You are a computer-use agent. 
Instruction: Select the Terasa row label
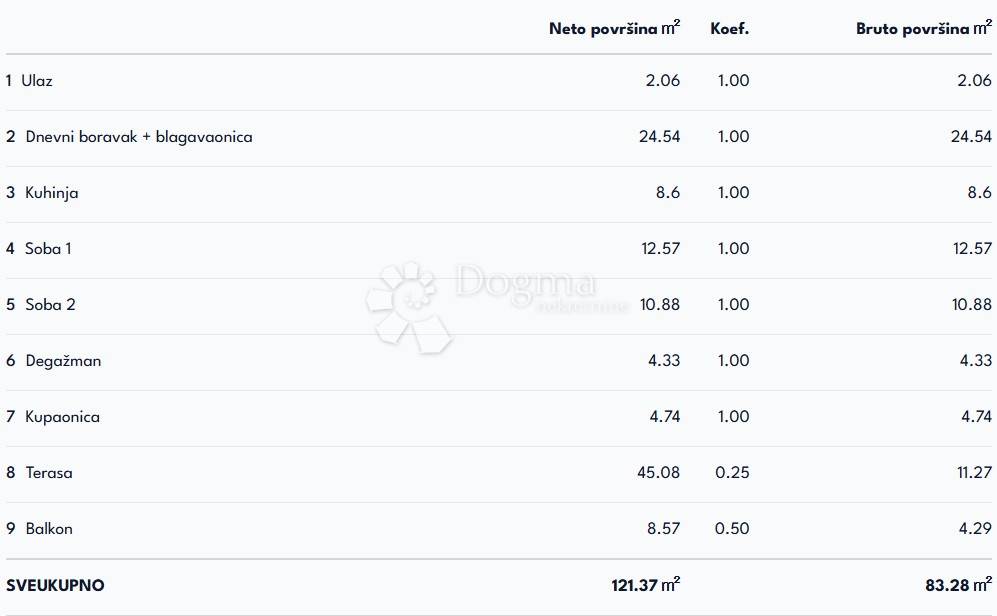49,473
